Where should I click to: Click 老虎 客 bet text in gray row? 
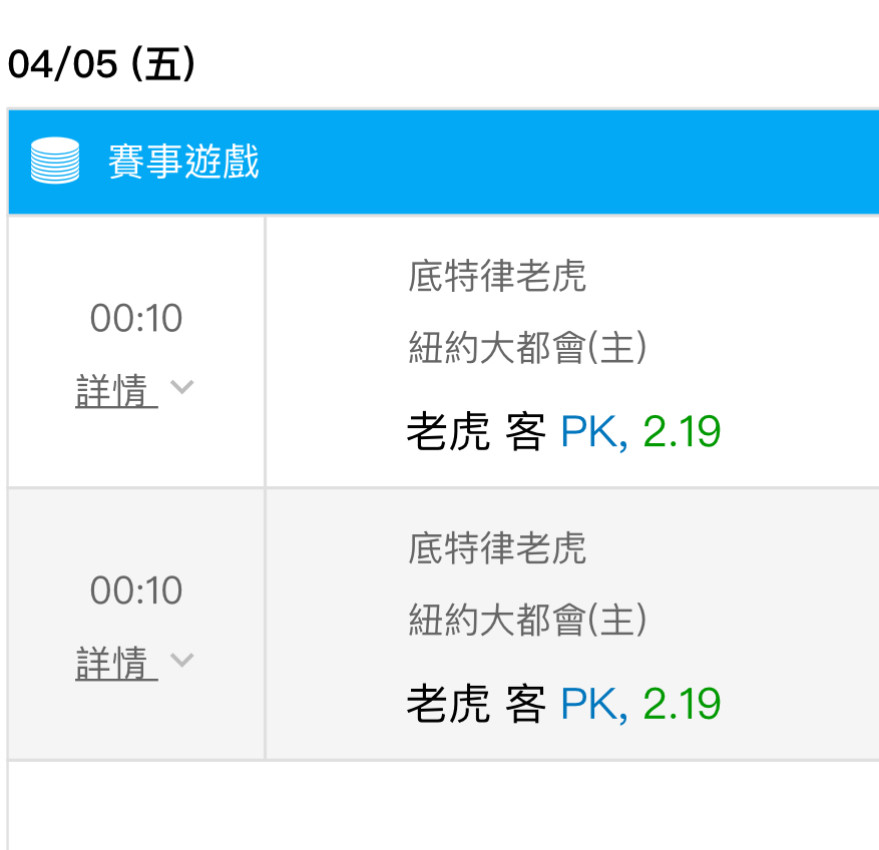point(476,704)
